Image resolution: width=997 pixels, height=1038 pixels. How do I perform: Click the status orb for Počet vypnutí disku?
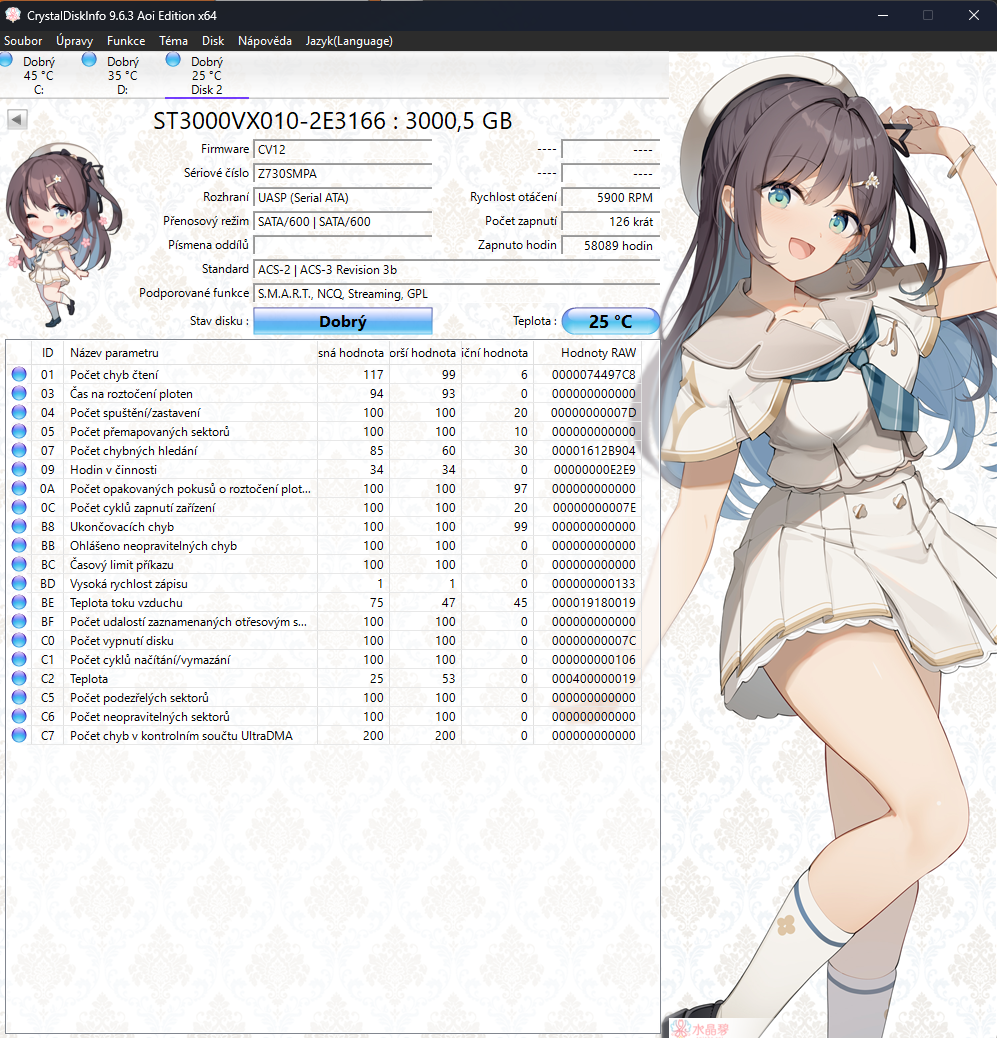(x=19, y=640)
